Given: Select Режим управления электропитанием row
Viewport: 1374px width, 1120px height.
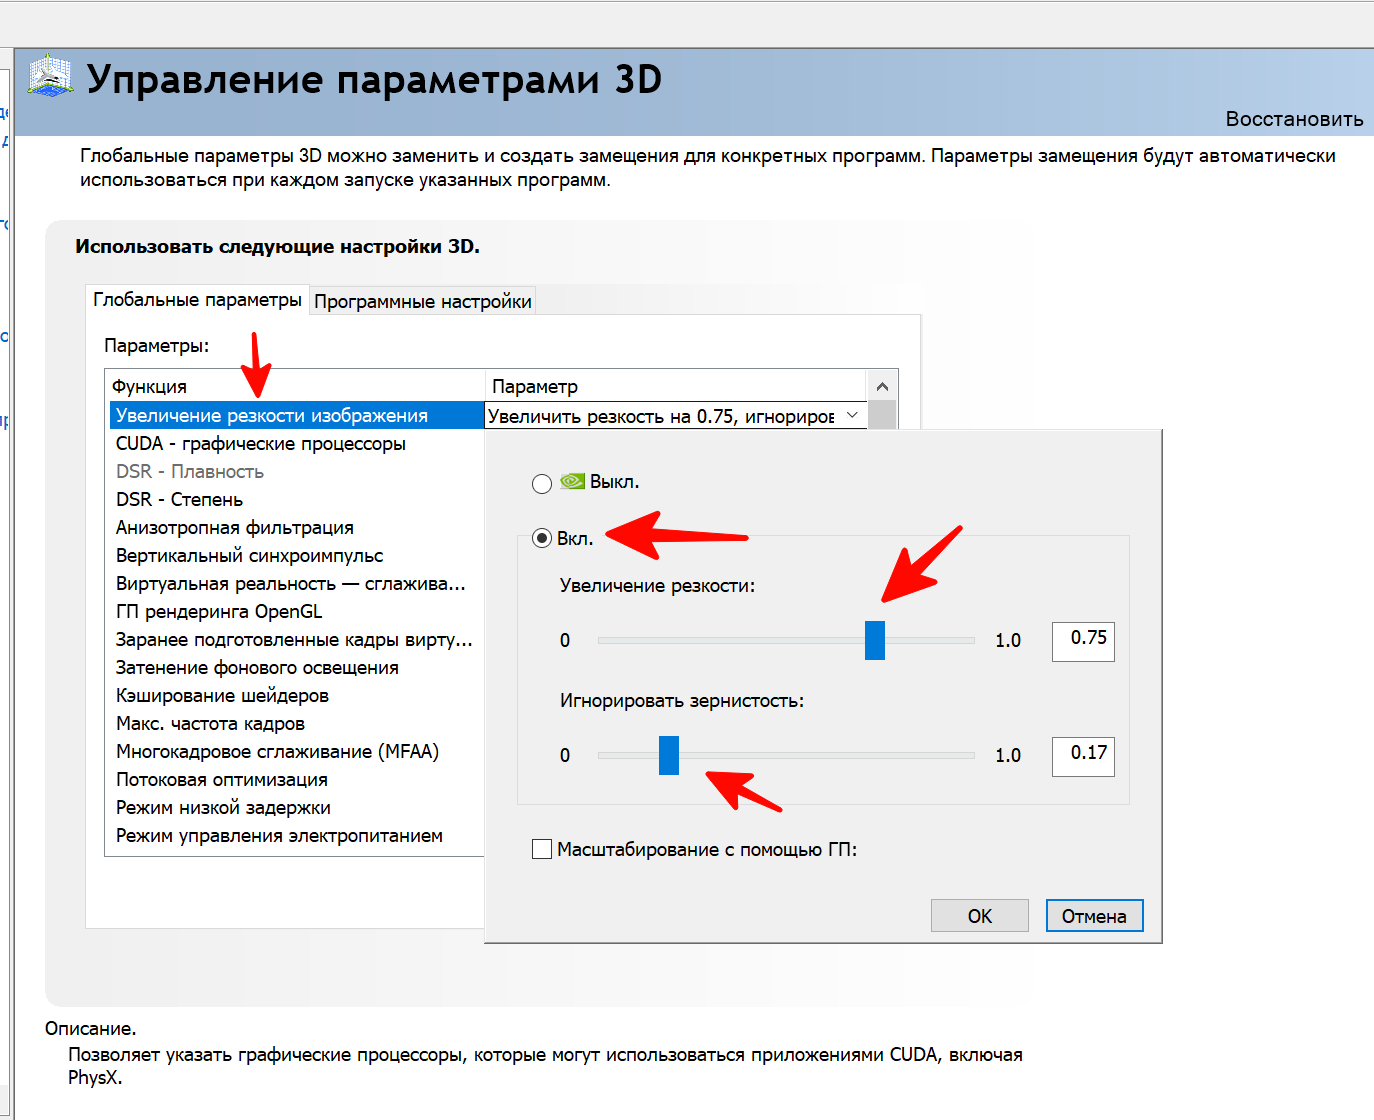Looking at the screenshot, I should click(x=297, y=835).
